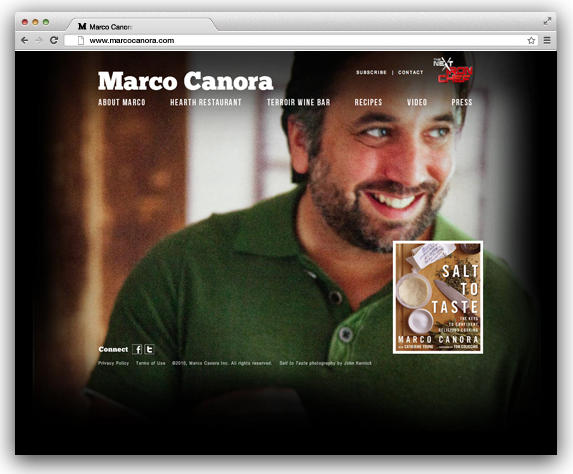
Task: Open the Twitter connect icon
Action: tap(149, 349)
